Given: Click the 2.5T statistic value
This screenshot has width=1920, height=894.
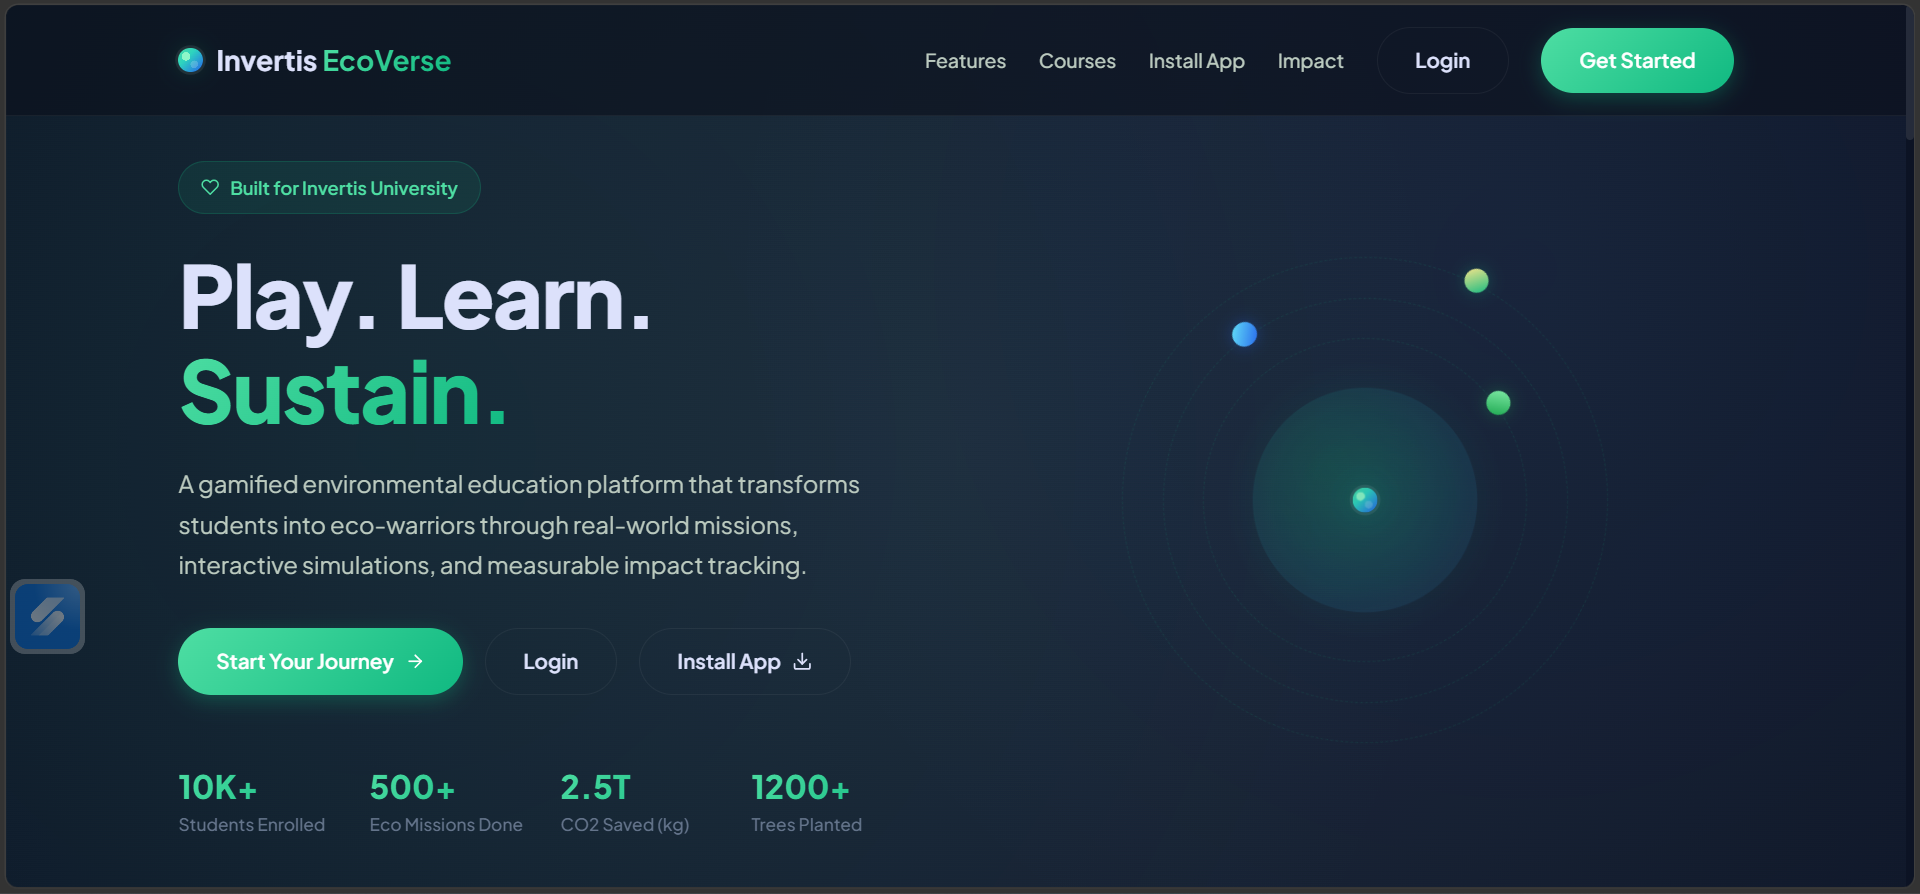Looking at the screenshot, I should coord(595,787).
